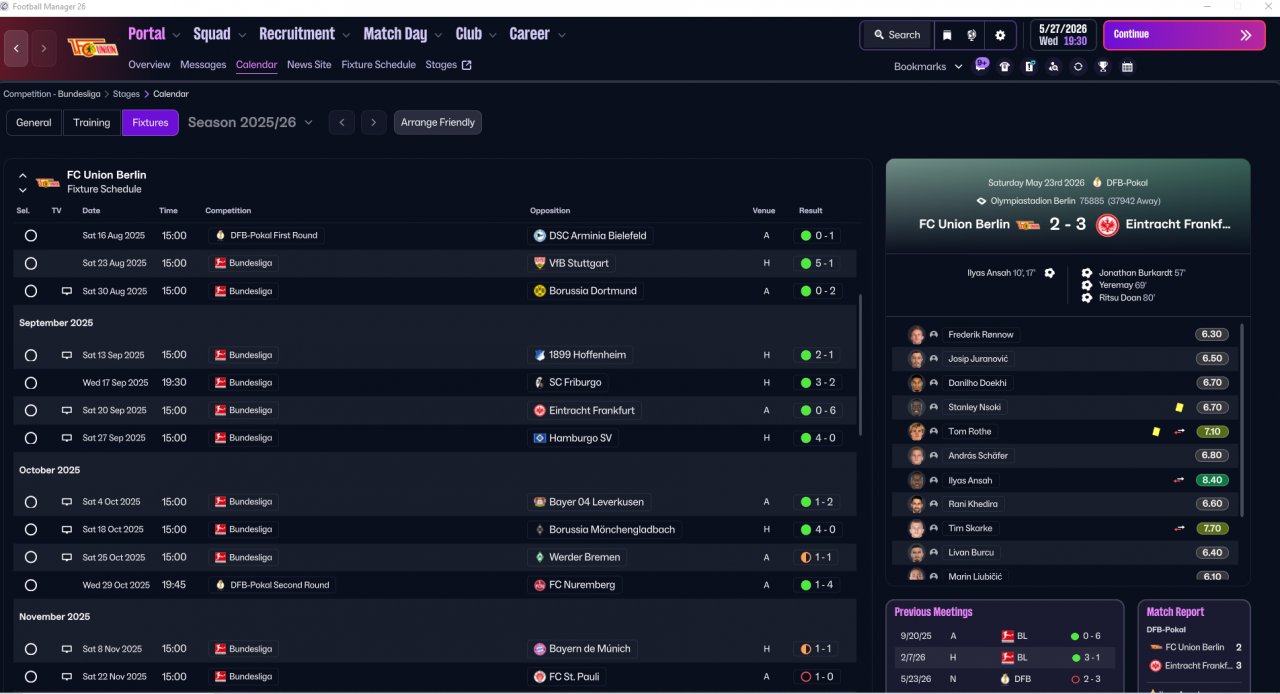Click the TV icon on 1899 Hoffenheim row
Viewport: 1280px width, 694px height.
click(67, 355)
